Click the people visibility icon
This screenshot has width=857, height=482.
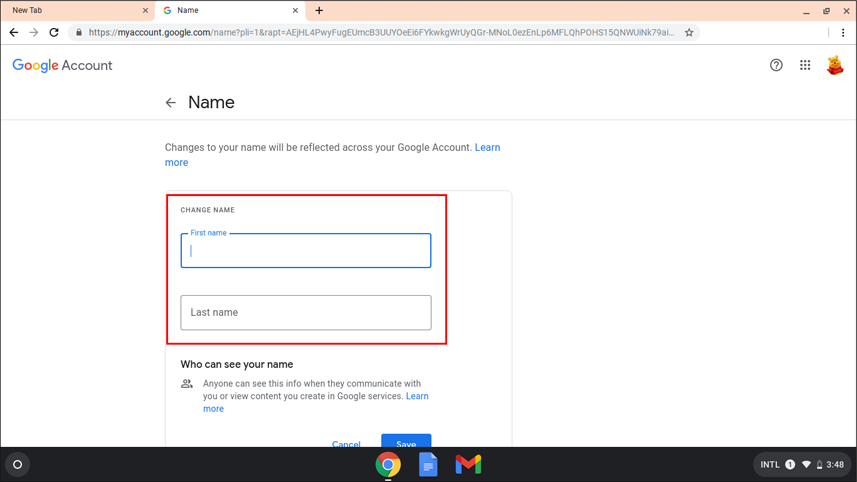[187, 384]
